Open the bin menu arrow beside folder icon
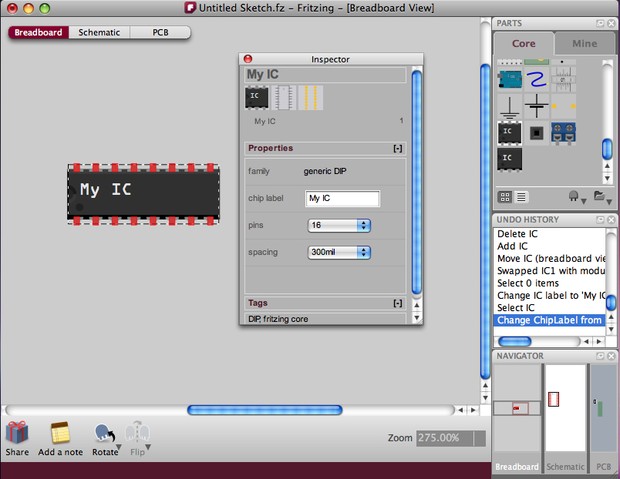 click(609, 202)
